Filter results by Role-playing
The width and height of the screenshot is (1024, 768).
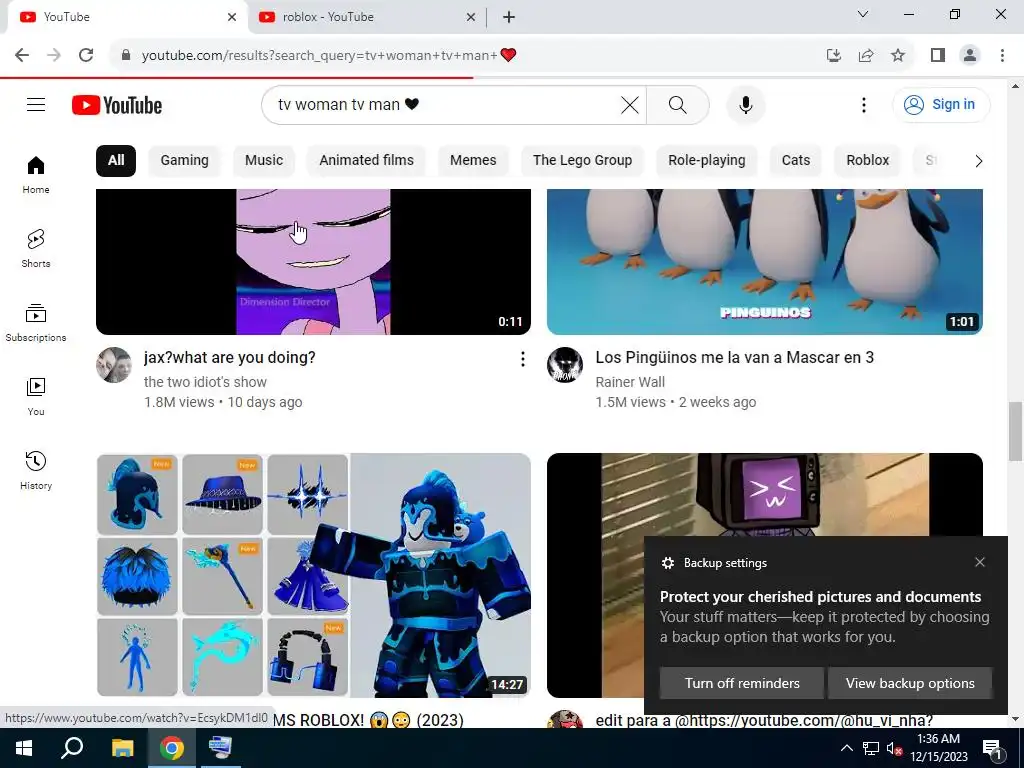707,161
